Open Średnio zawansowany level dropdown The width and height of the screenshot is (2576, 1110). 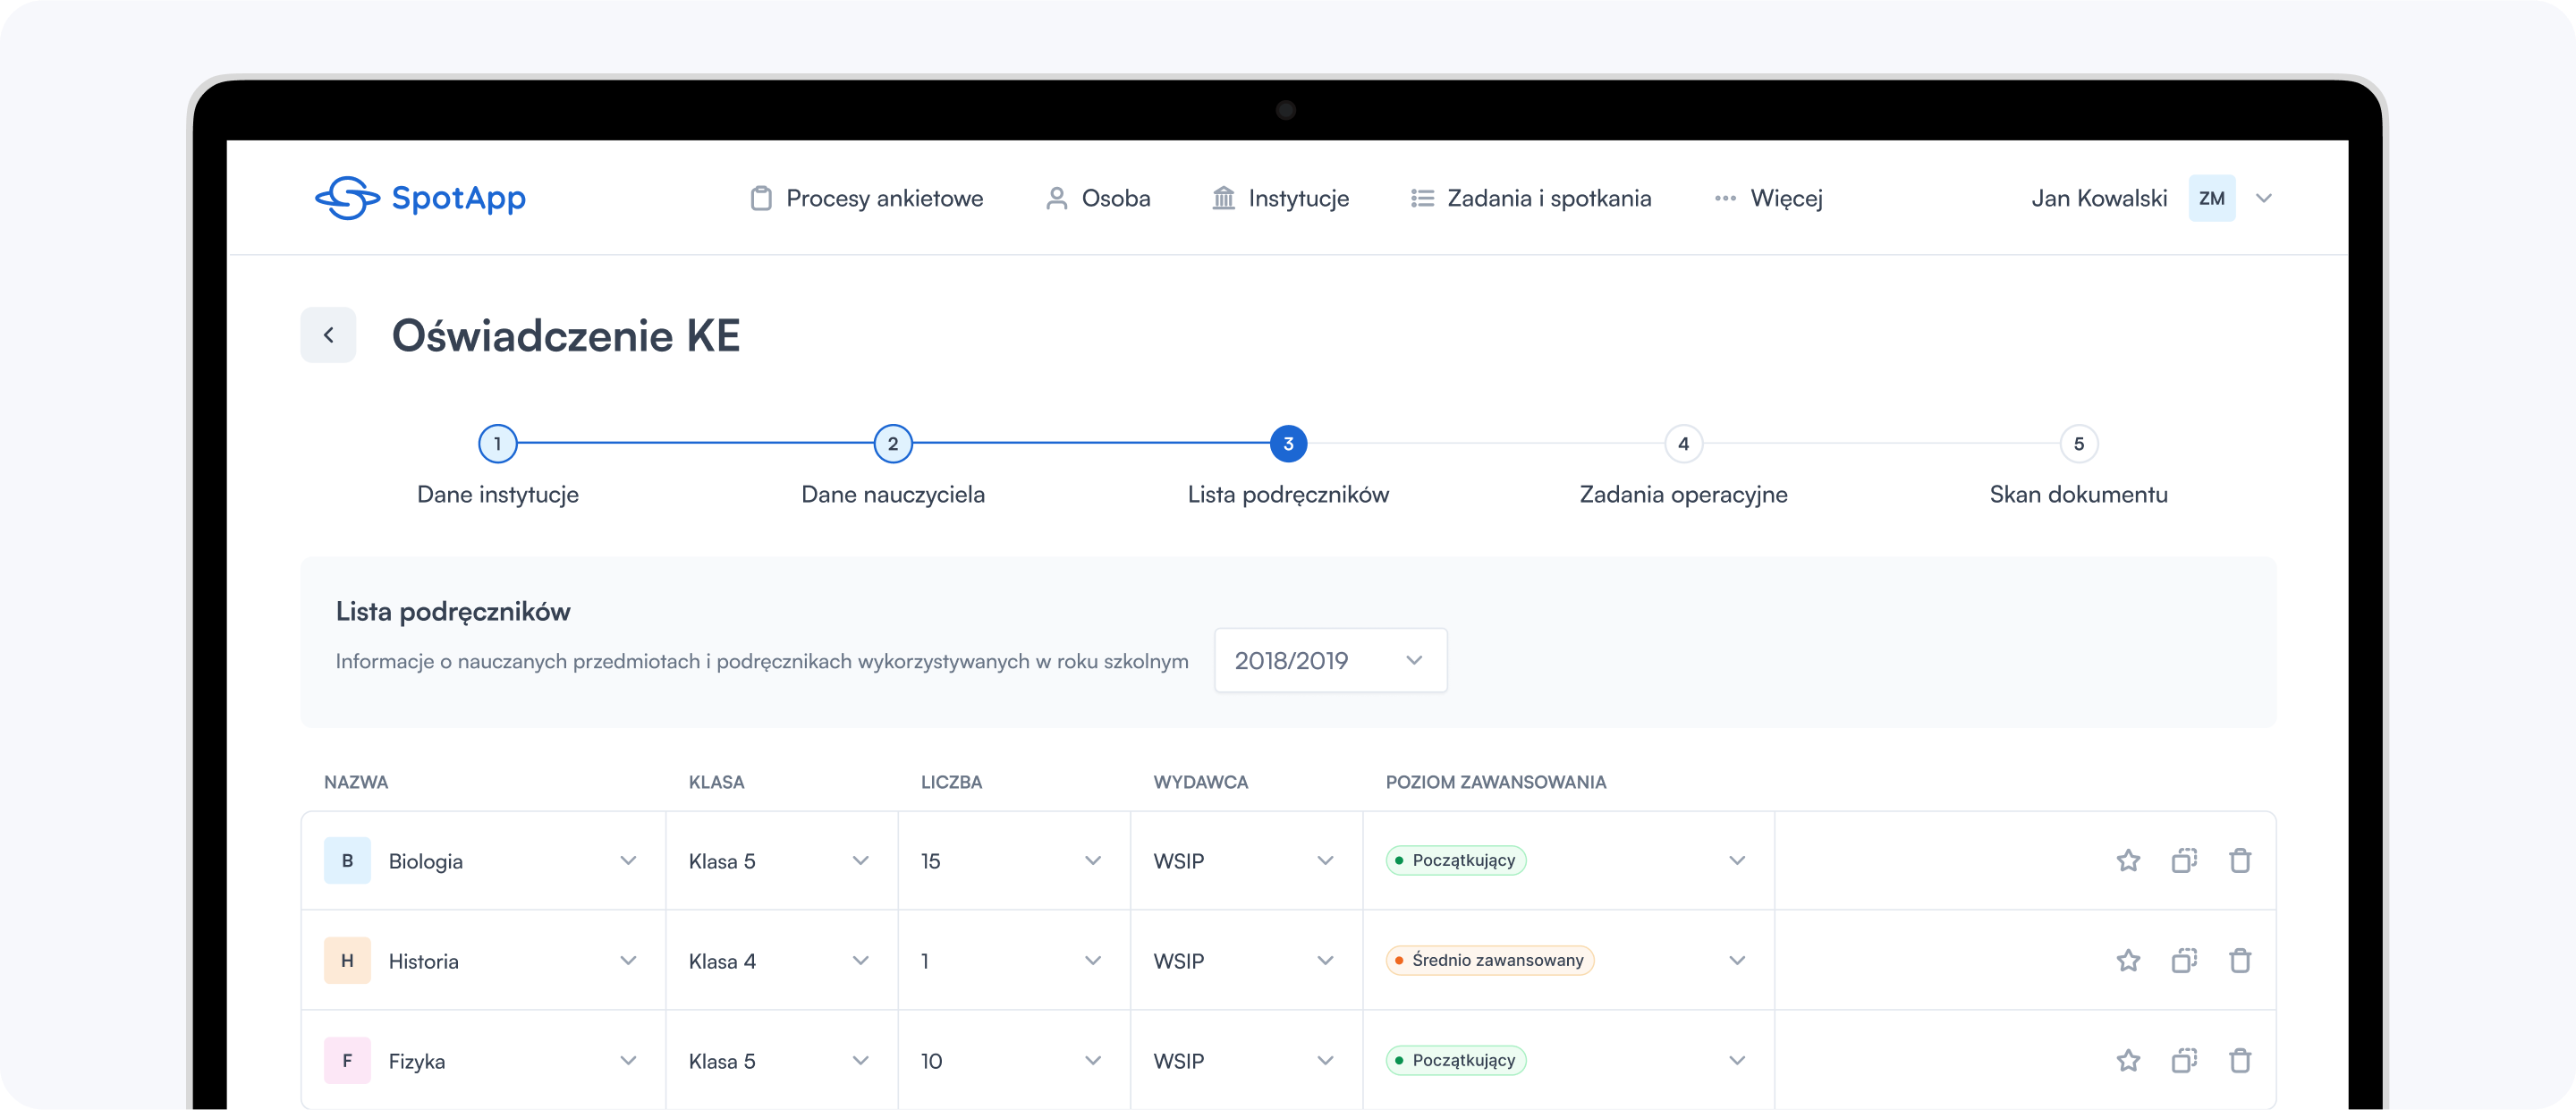tap(1569, 961)
